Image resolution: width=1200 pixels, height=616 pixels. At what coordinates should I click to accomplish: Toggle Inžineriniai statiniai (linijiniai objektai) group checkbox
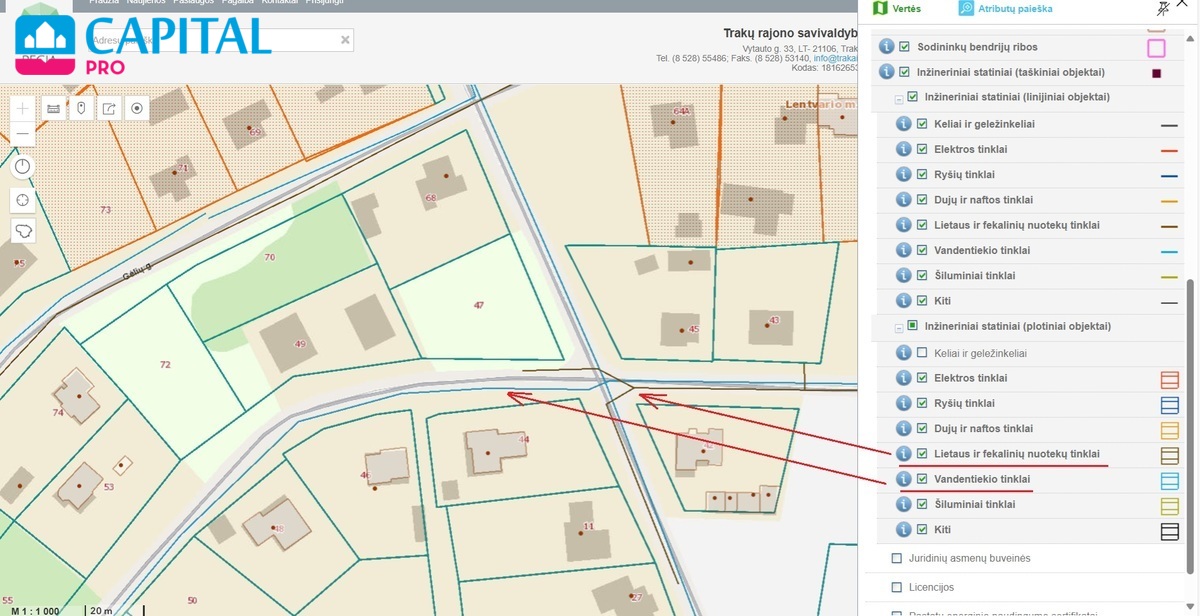912,97
